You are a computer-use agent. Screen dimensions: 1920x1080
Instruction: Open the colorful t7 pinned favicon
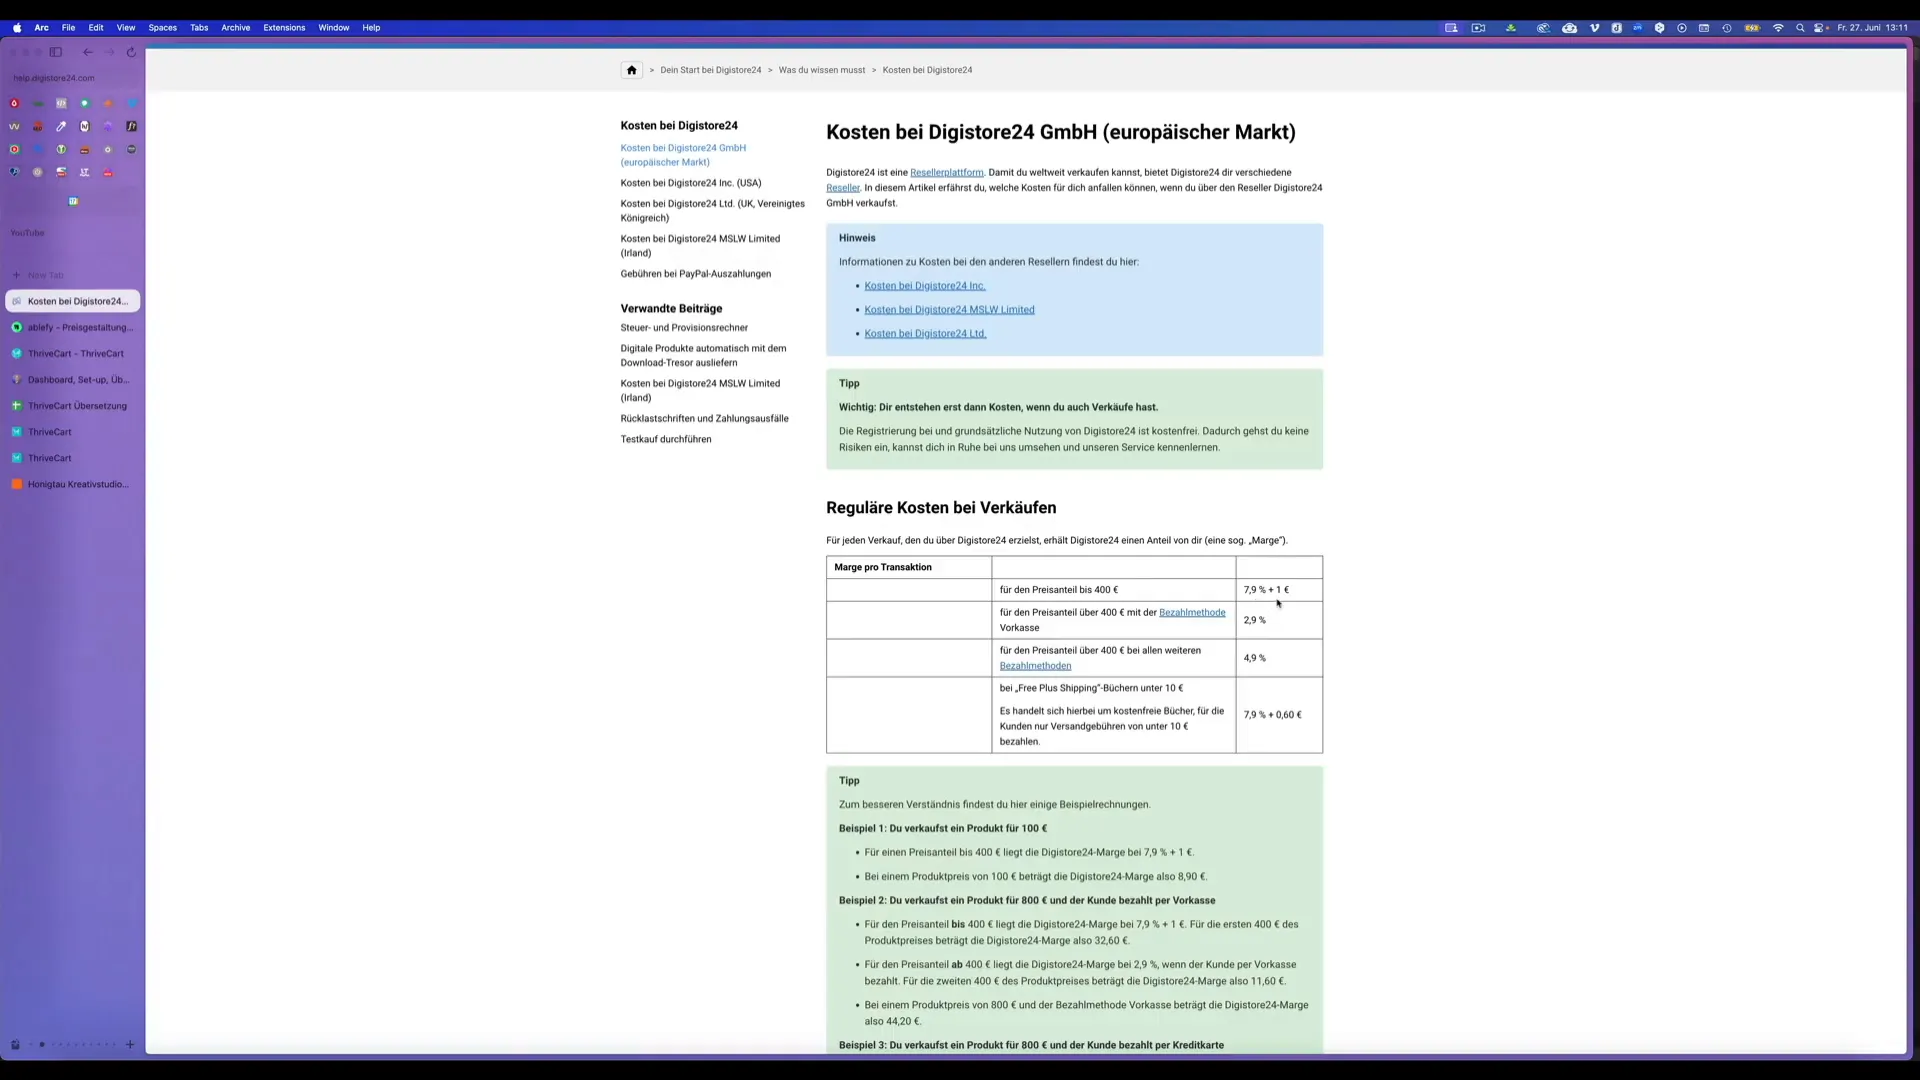tap(73, 201)
